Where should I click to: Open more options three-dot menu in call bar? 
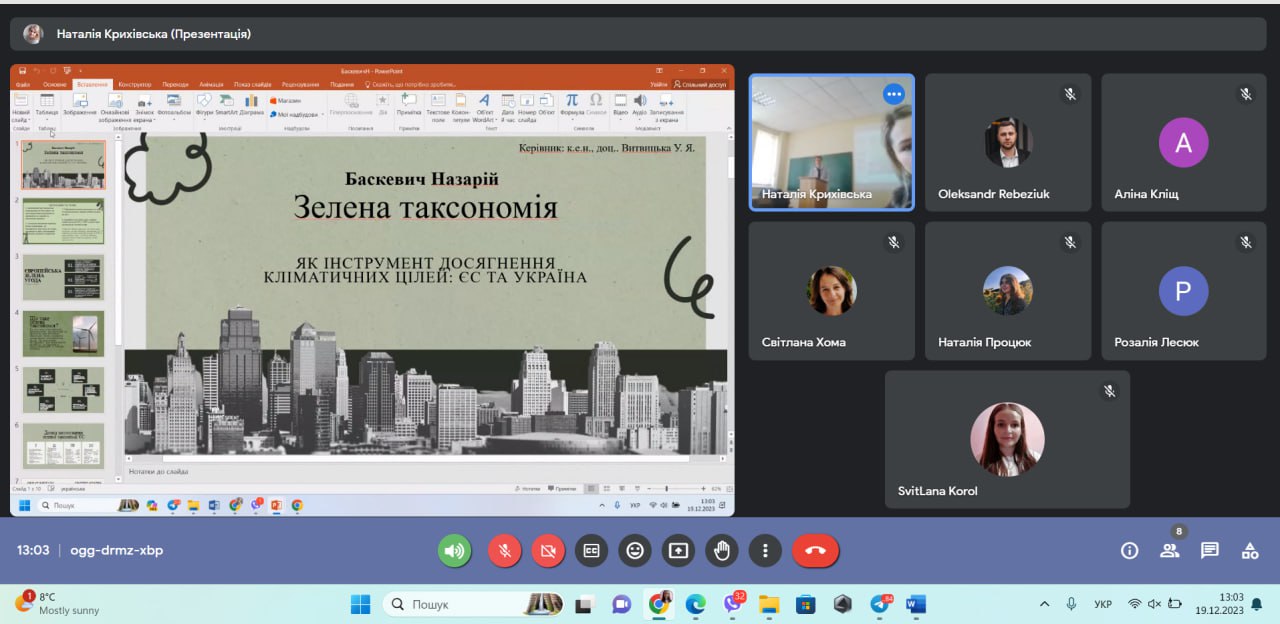click(x=765, y=550)
